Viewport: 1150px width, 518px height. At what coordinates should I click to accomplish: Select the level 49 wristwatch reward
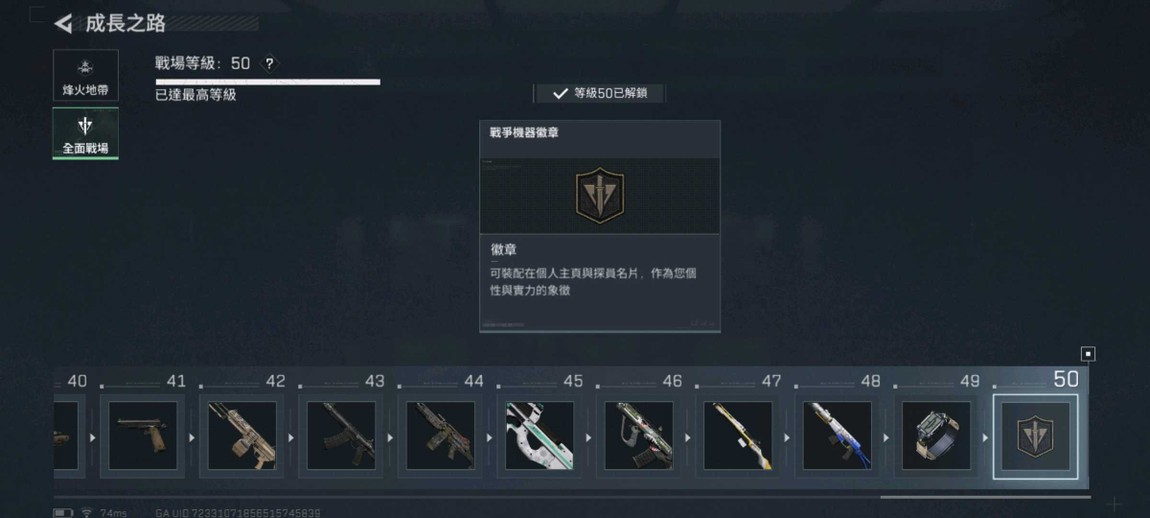pos(936,436)
